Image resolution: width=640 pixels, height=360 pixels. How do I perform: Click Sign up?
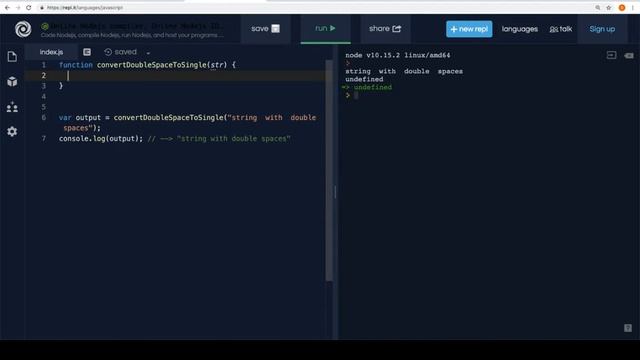click(x=602, y=29)
